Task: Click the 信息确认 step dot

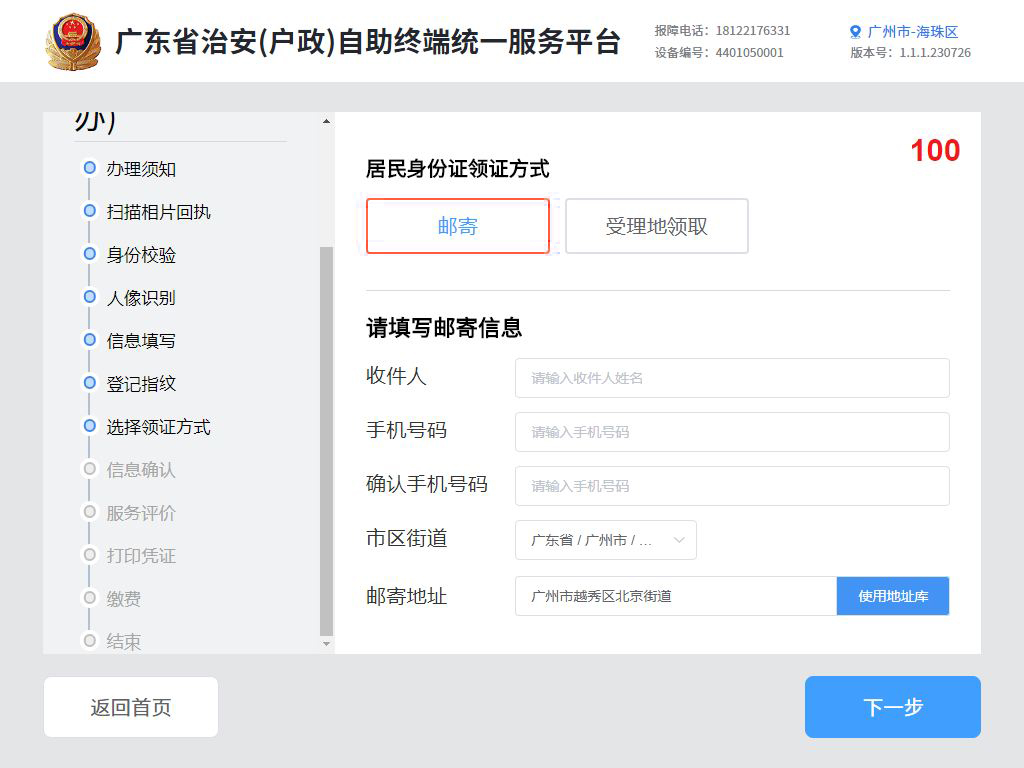Action: pyautogui.click(x=90, y=469)
